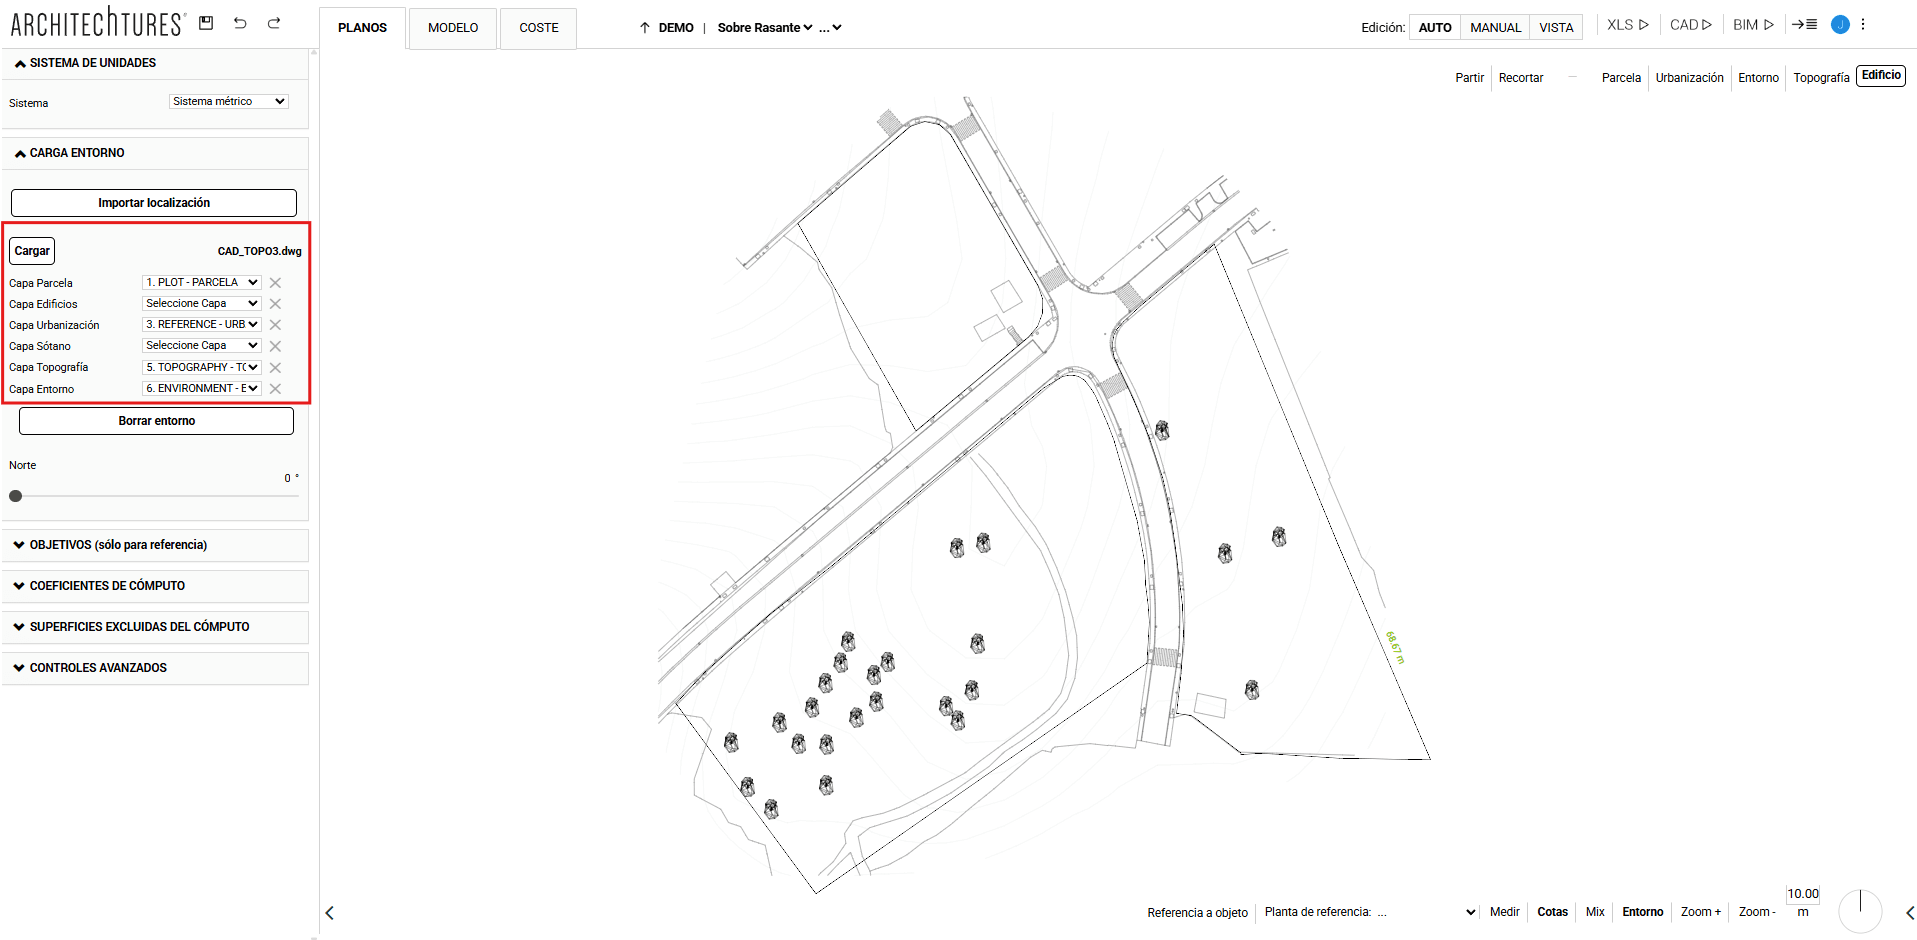Toggle Cotas display in the bottom bar
Viewport: 1917px width, 940px height.
pyautogui.click(x=1552, y=912)
